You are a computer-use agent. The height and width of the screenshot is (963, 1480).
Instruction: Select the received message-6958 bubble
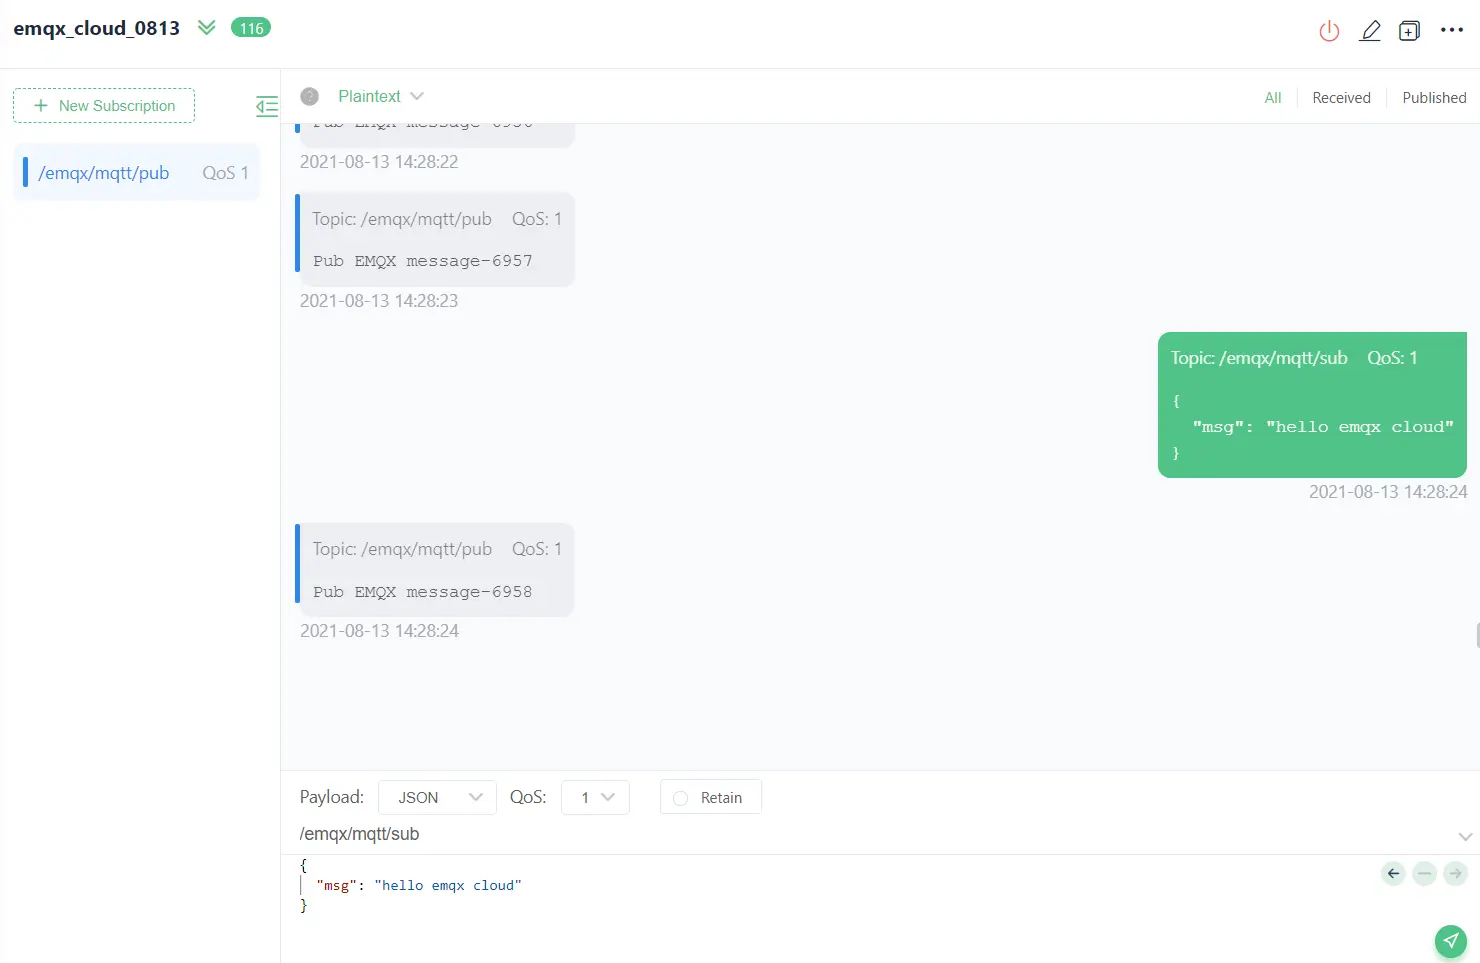click(x=435, y=570)
